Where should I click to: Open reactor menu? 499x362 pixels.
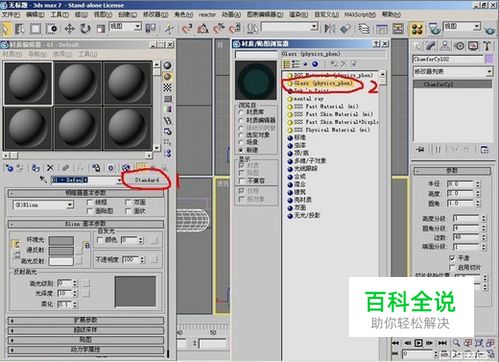(x=207, y=14)
